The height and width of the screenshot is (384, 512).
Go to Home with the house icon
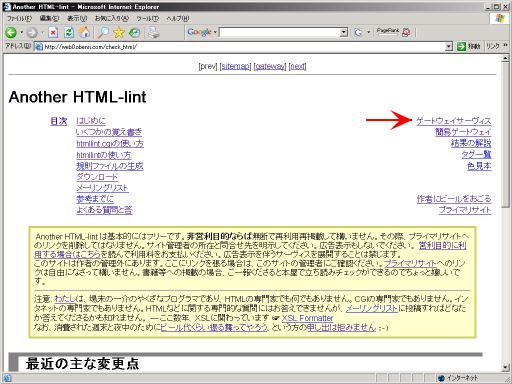pyautogui.click(x=84, y=32)
